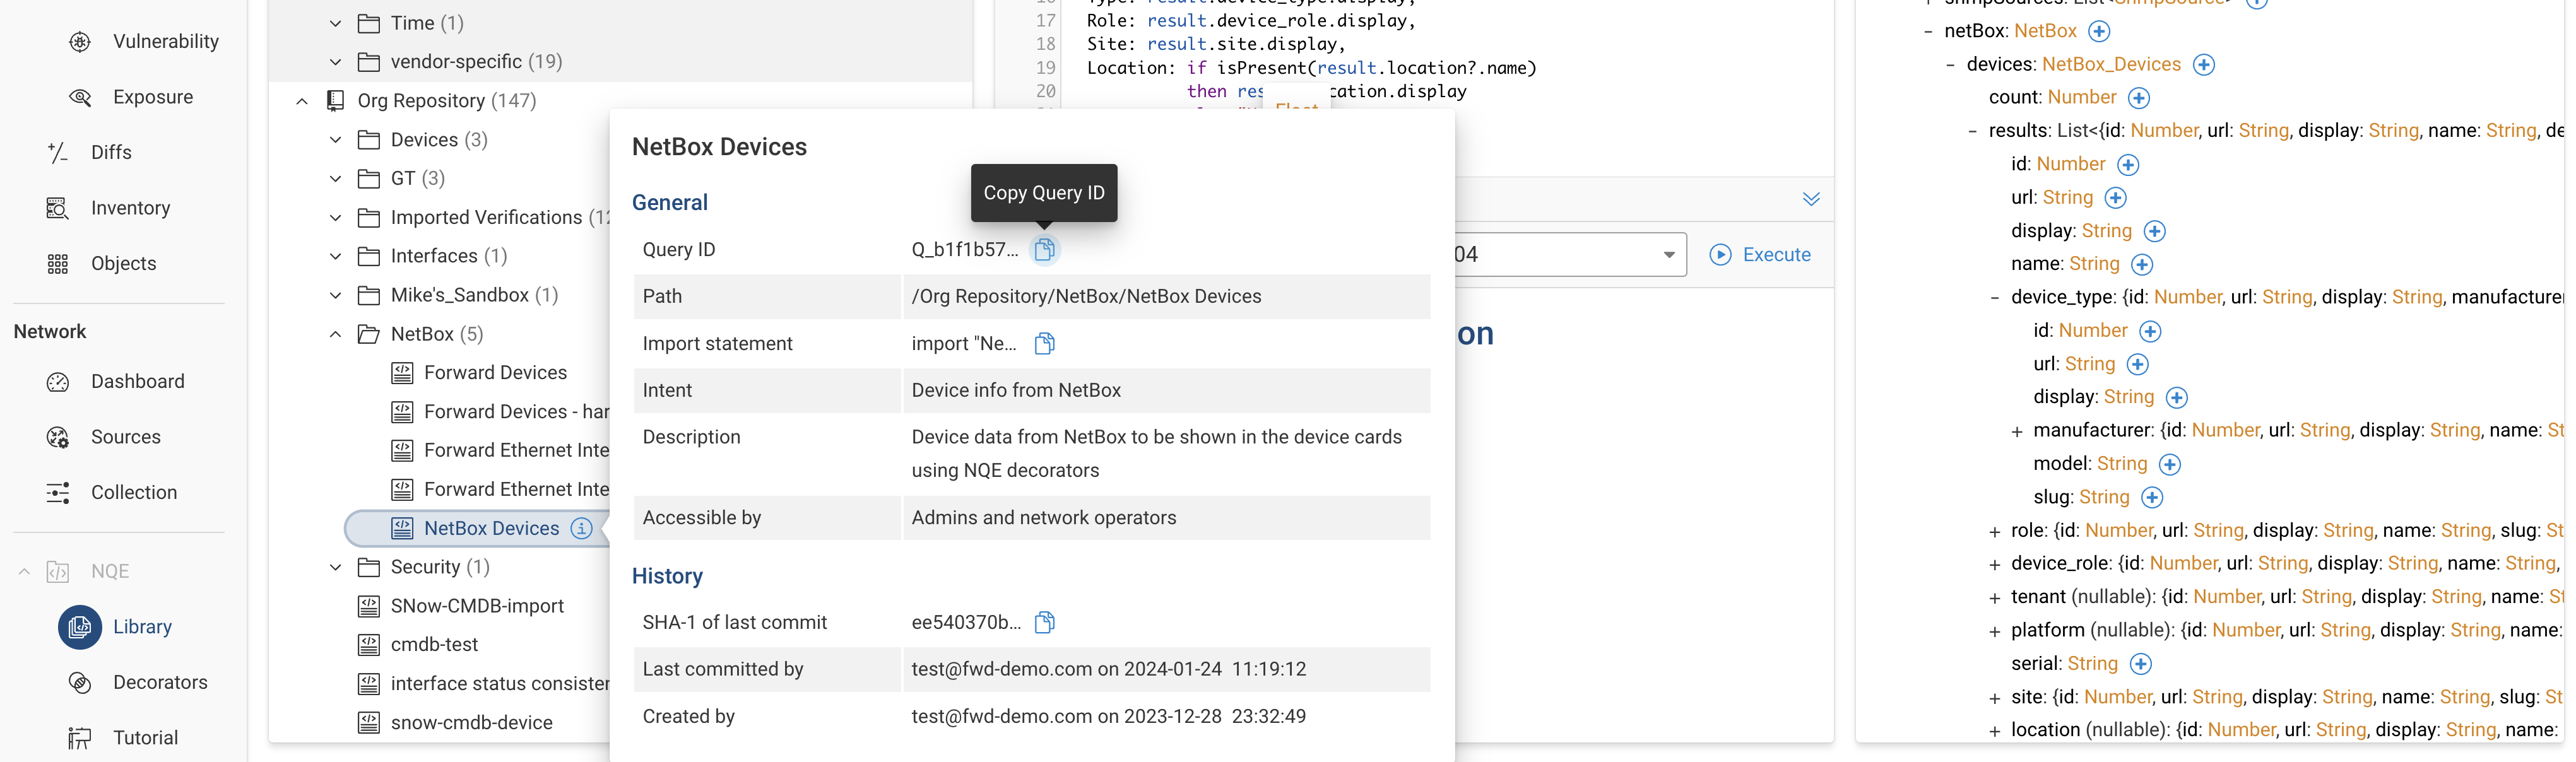Collapse the NQE sidebar section
This screenshot has width=2576, height=762.
click(24, 572)
